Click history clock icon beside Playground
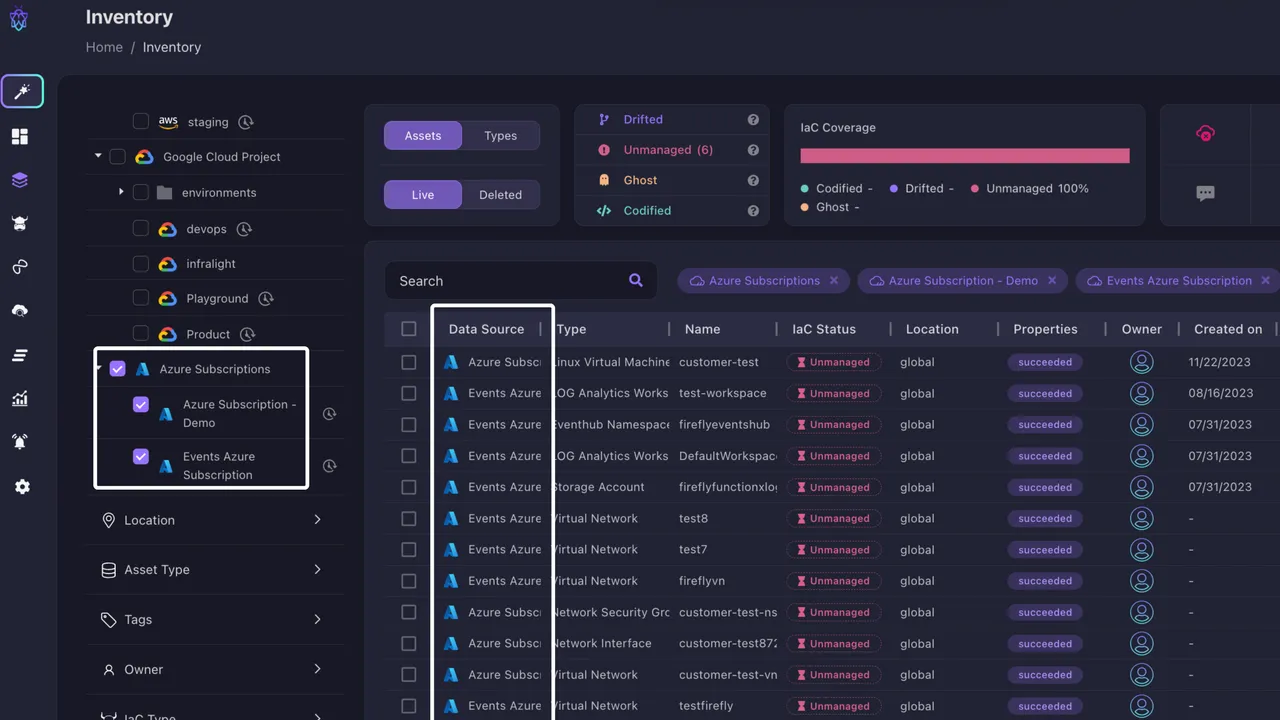This screenshot has width=1280, height=720. tap(266, 299)
